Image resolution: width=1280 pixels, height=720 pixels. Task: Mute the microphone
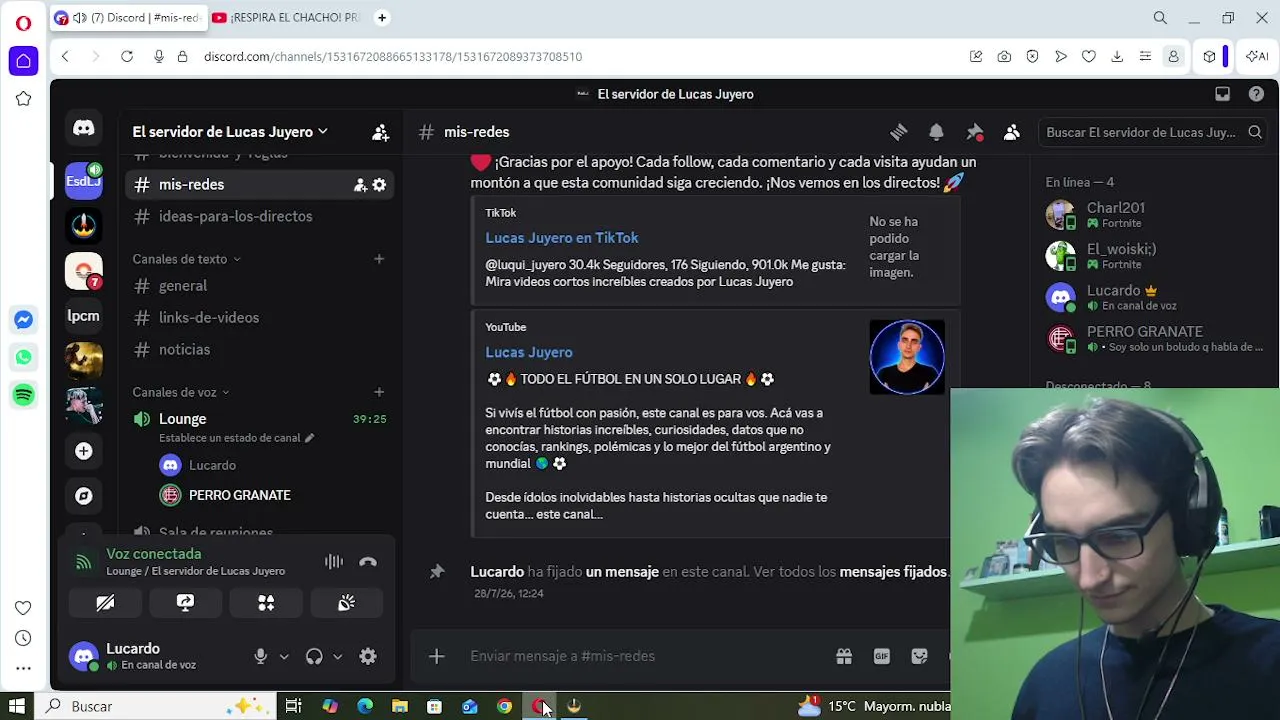tap(260, 656)
